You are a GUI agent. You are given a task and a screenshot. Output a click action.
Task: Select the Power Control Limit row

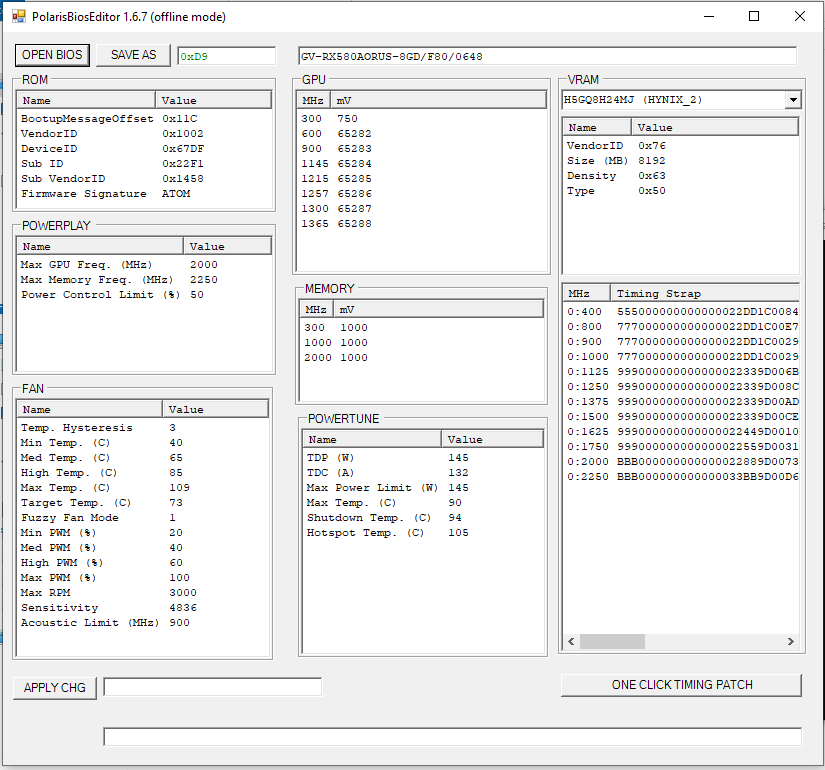(x=145, y=295)
